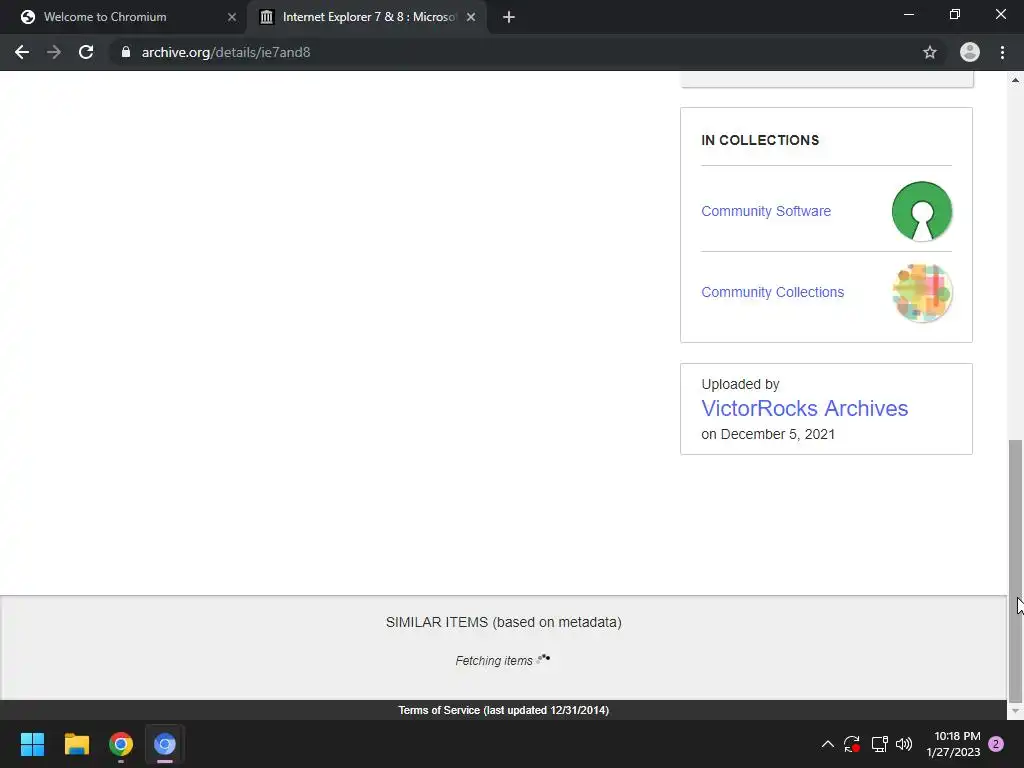Open File Explorer from the taskbar
The width and height of the screenshot is (1024, 768).
(76, 744)
